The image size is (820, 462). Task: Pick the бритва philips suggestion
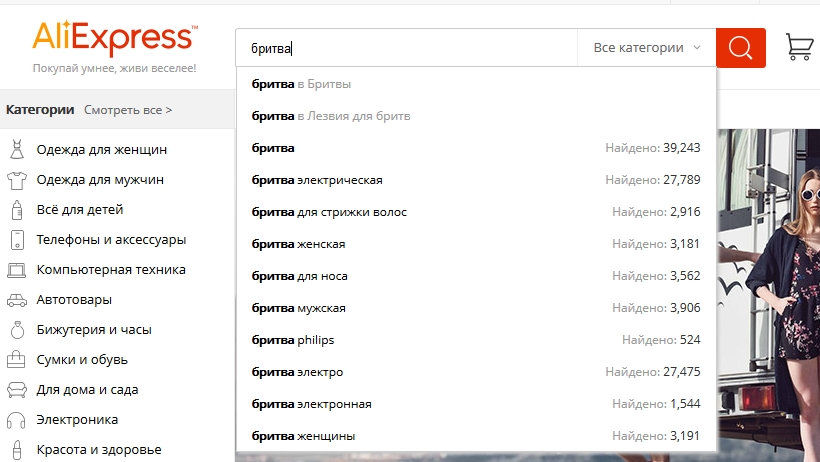pos(293,340)
